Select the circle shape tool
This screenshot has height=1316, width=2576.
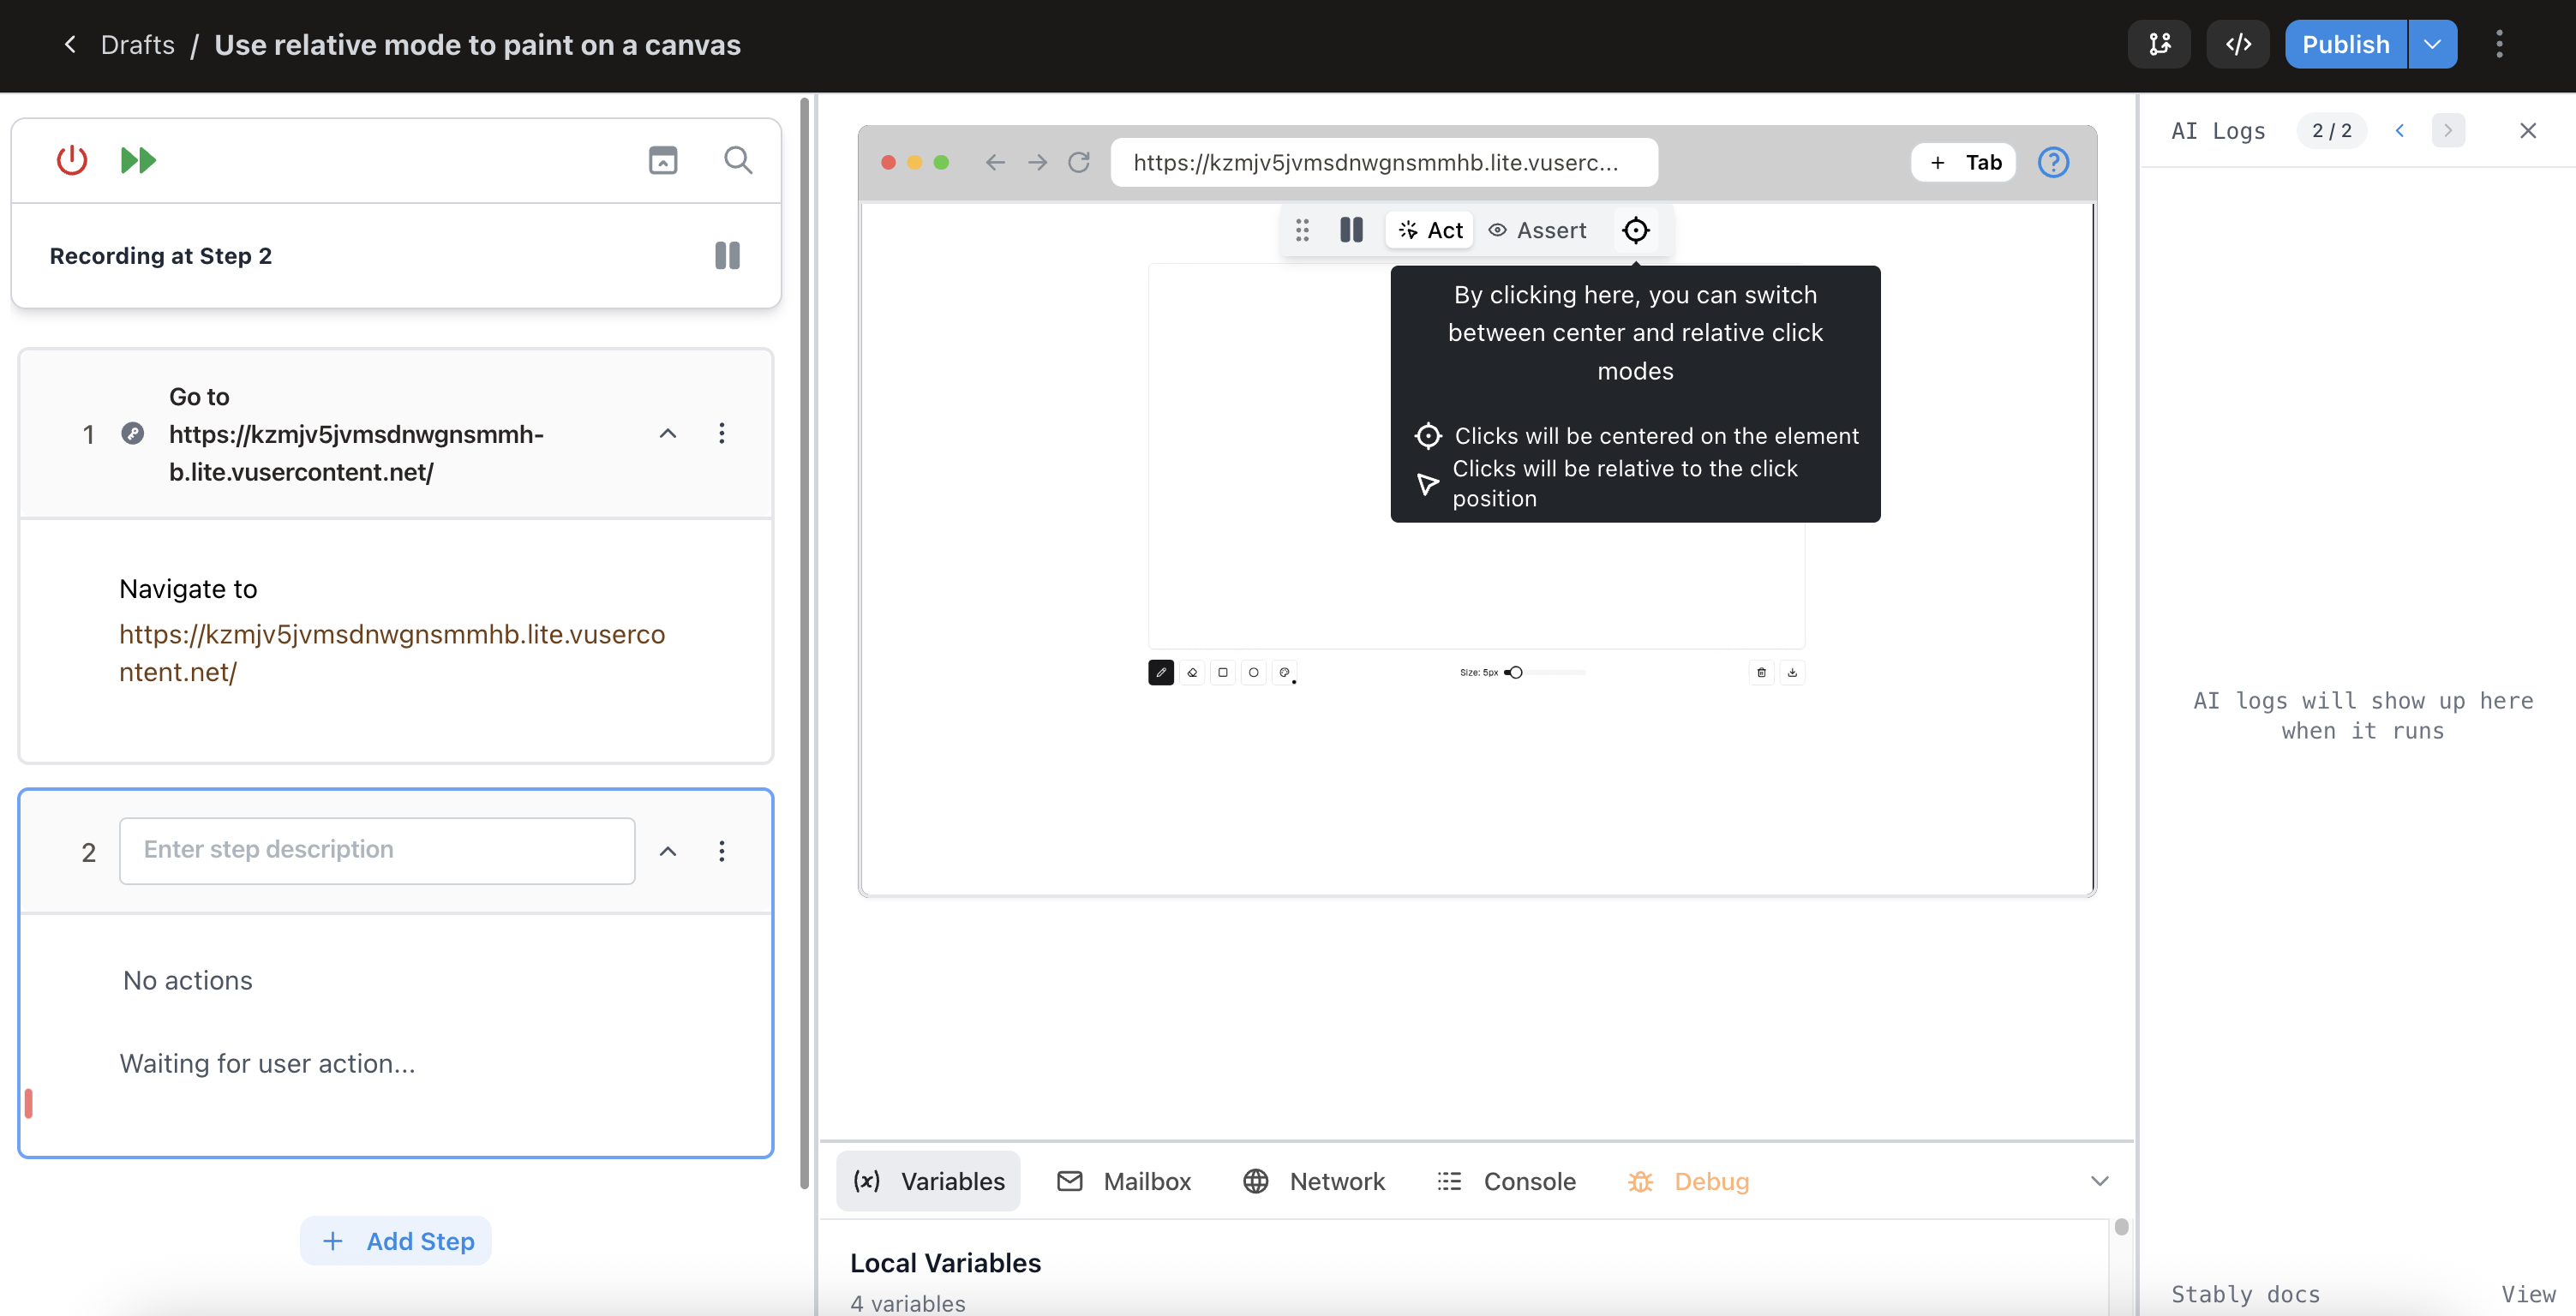point(1253,673)
